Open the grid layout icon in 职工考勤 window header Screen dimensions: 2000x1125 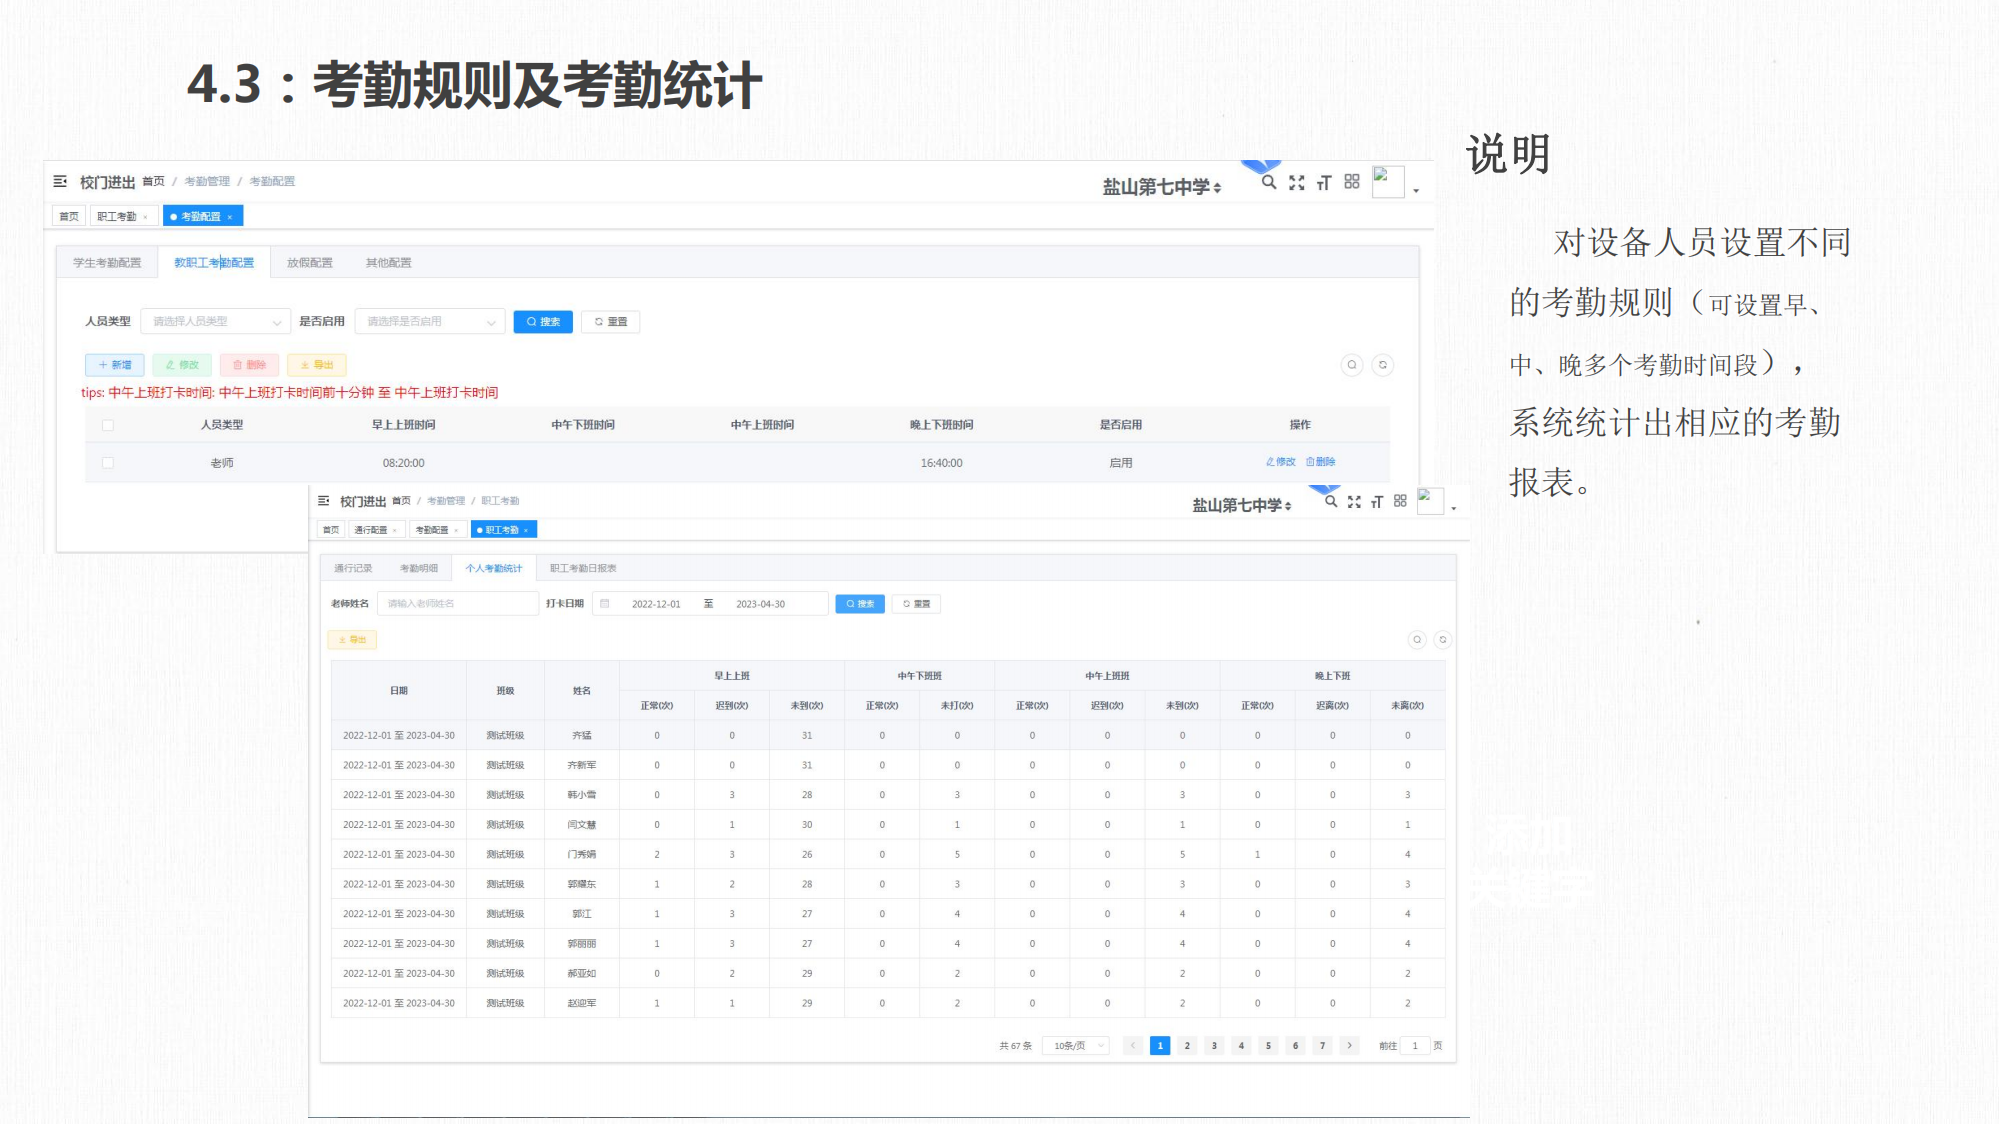(x=1400, y=501)
